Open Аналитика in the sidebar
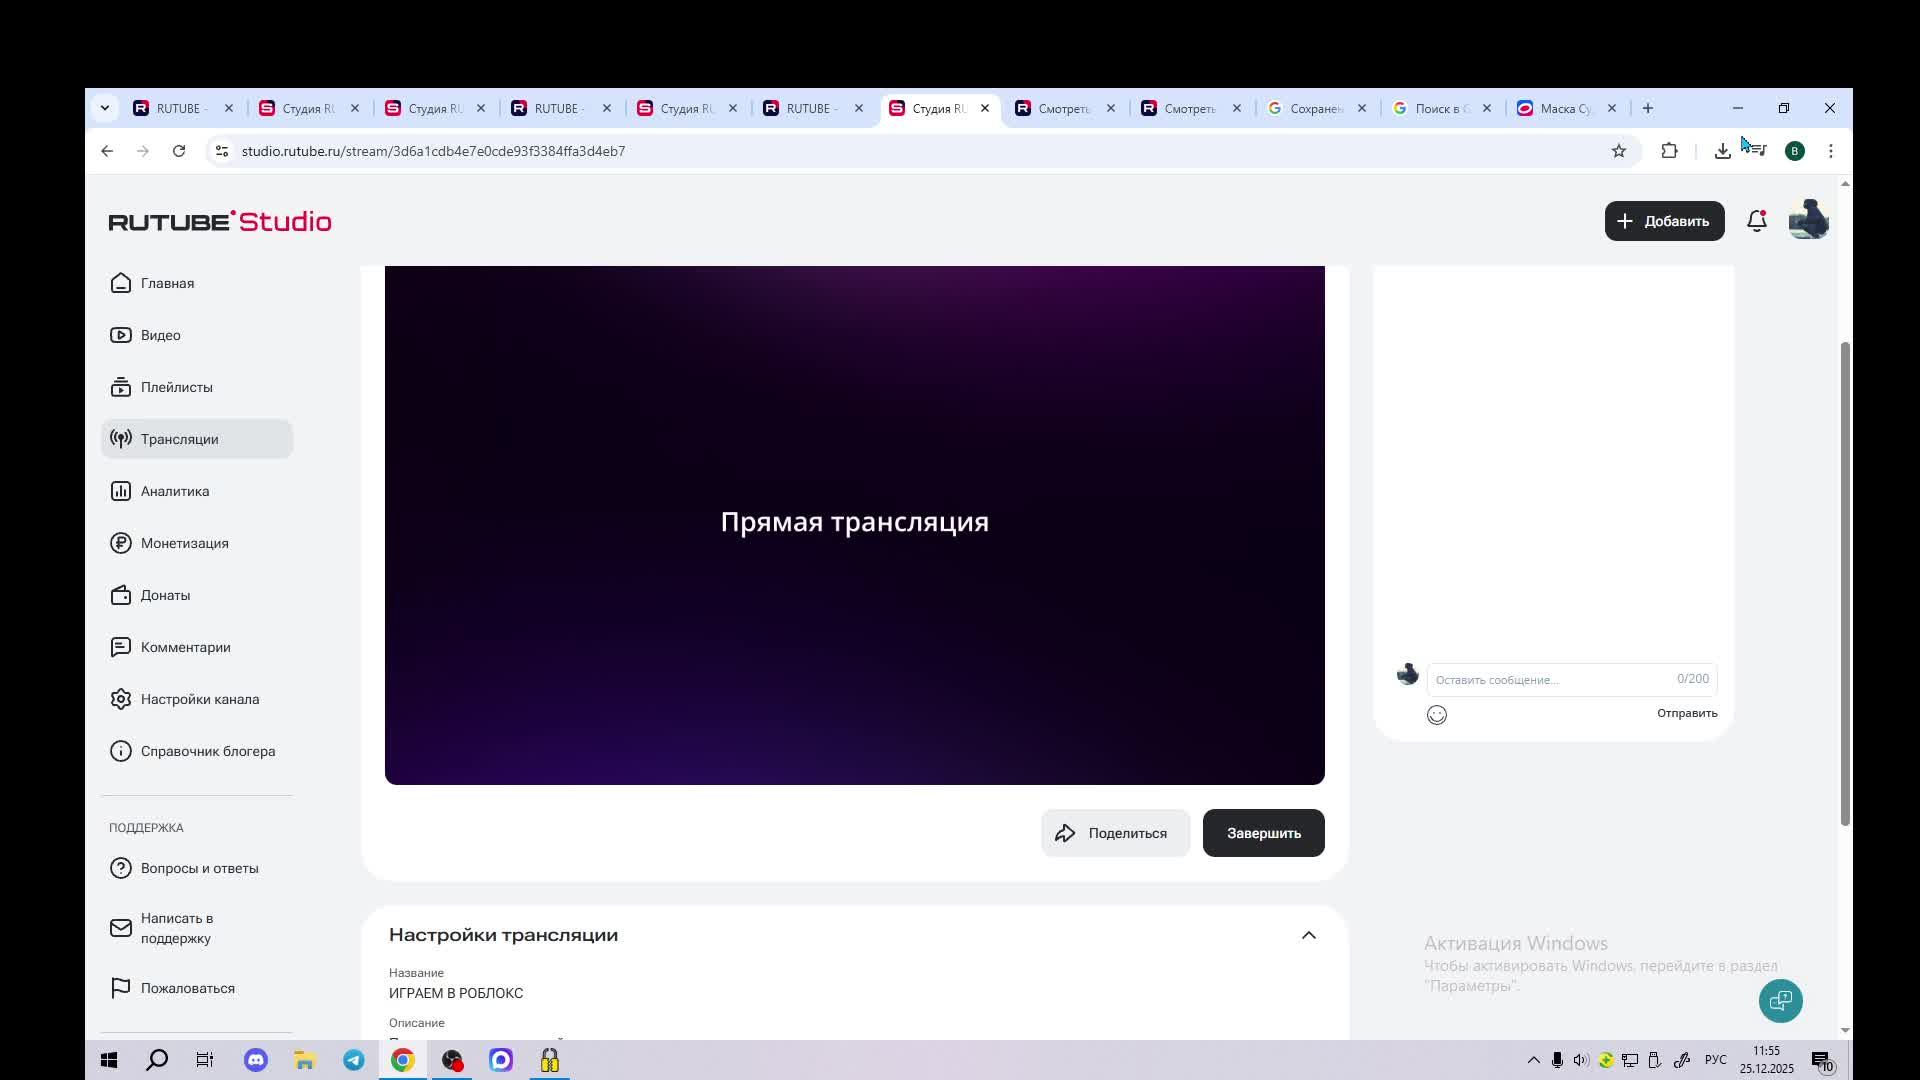This screenshot has height=1080, width=1920. click(175, 491)
